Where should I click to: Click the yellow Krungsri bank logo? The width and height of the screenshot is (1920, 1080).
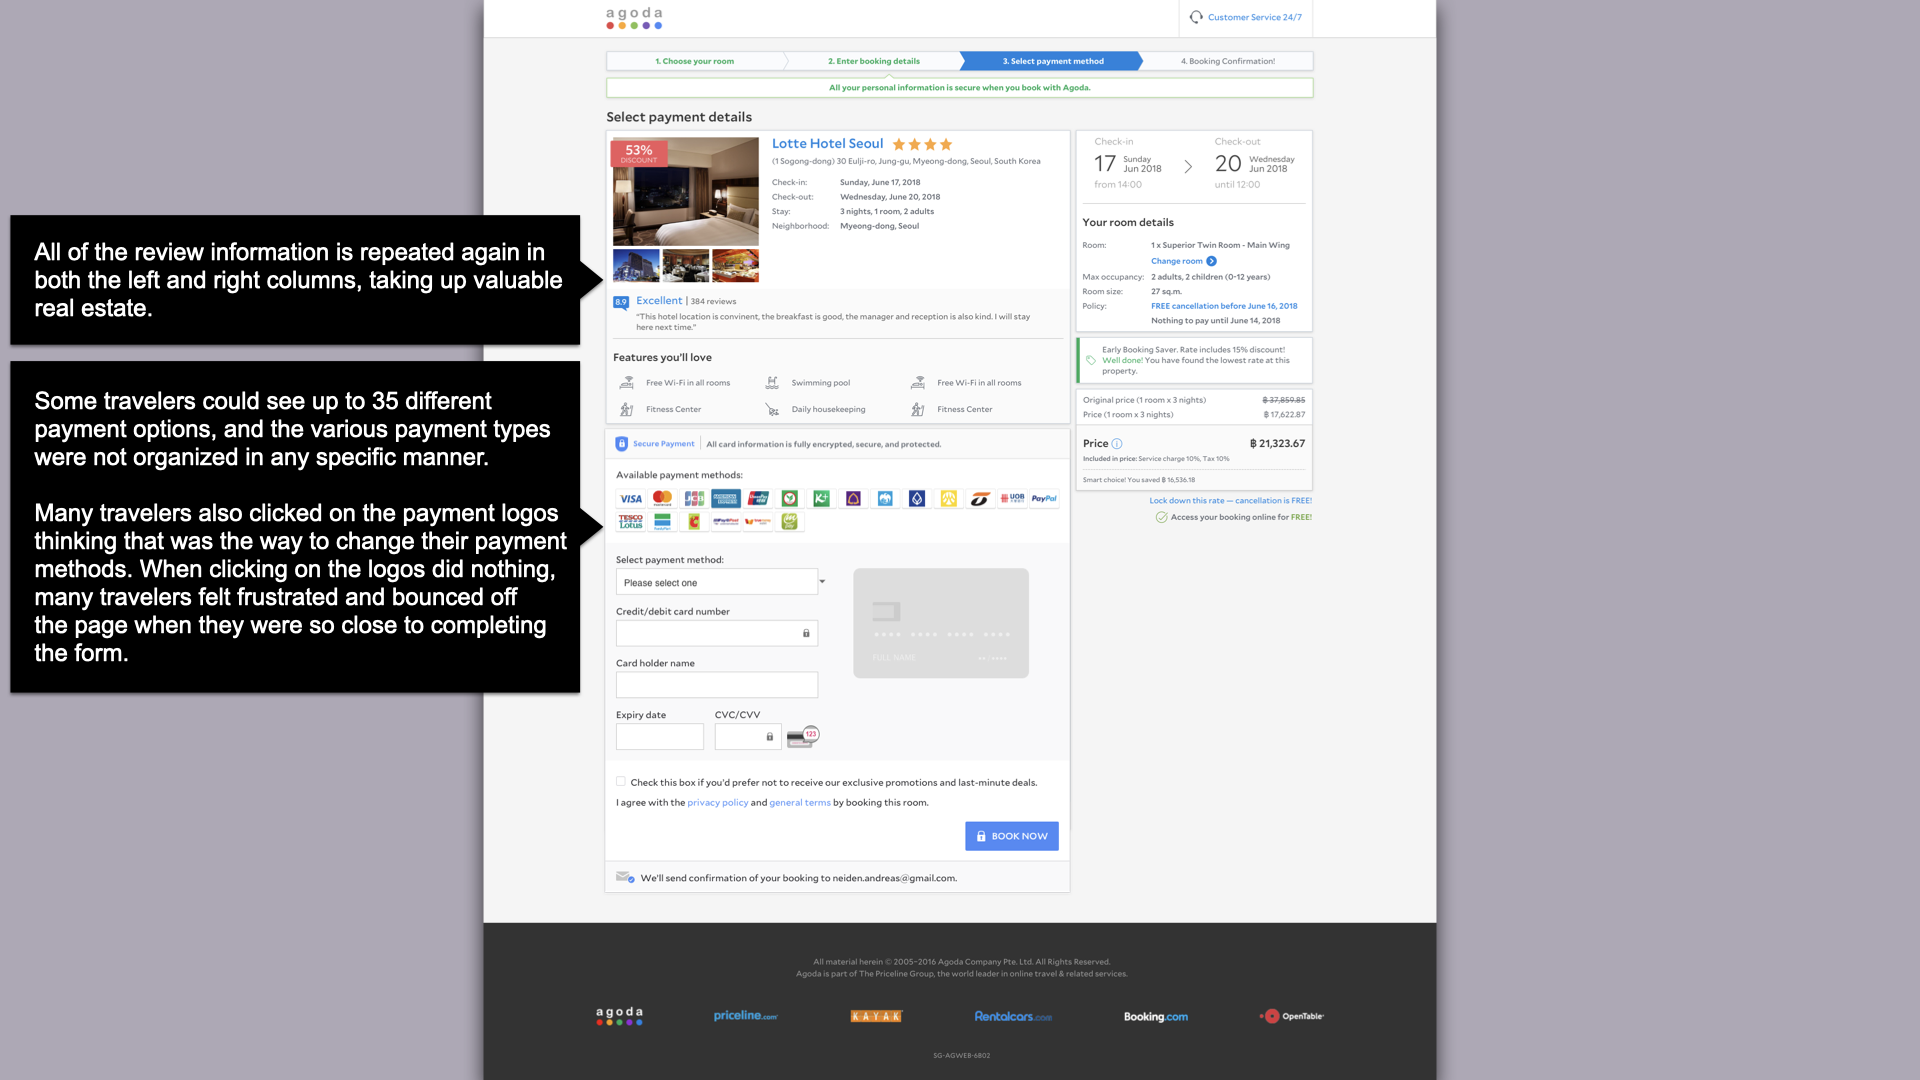[949, 498]
